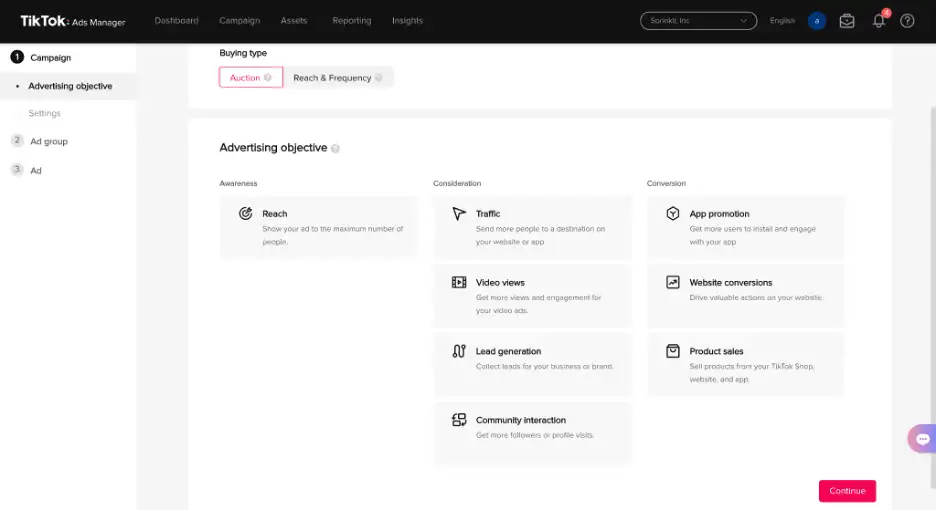Viewport: 936px width, 510px height.
Task: Click the red notification count badge
Action: 886,13
